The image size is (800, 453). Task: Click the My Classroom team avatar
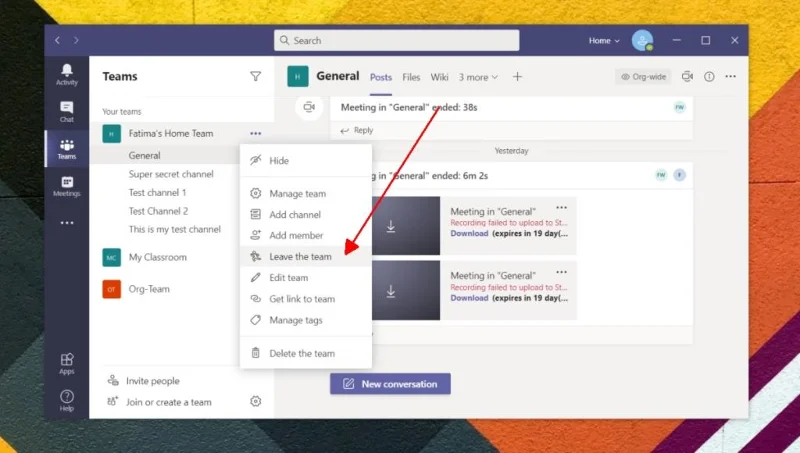pyautogui.click(x=112, y=257)
